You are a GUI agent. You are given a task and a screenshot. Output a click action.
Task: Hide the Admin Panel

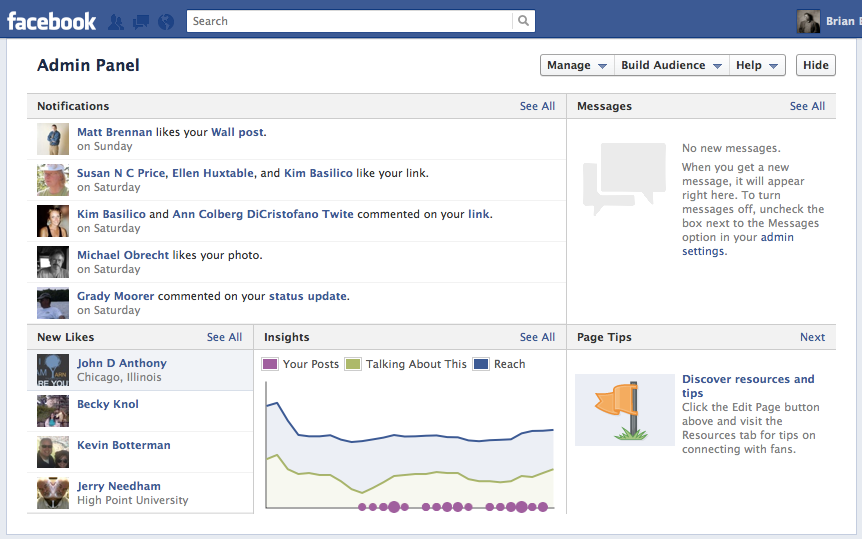point(815,65)
